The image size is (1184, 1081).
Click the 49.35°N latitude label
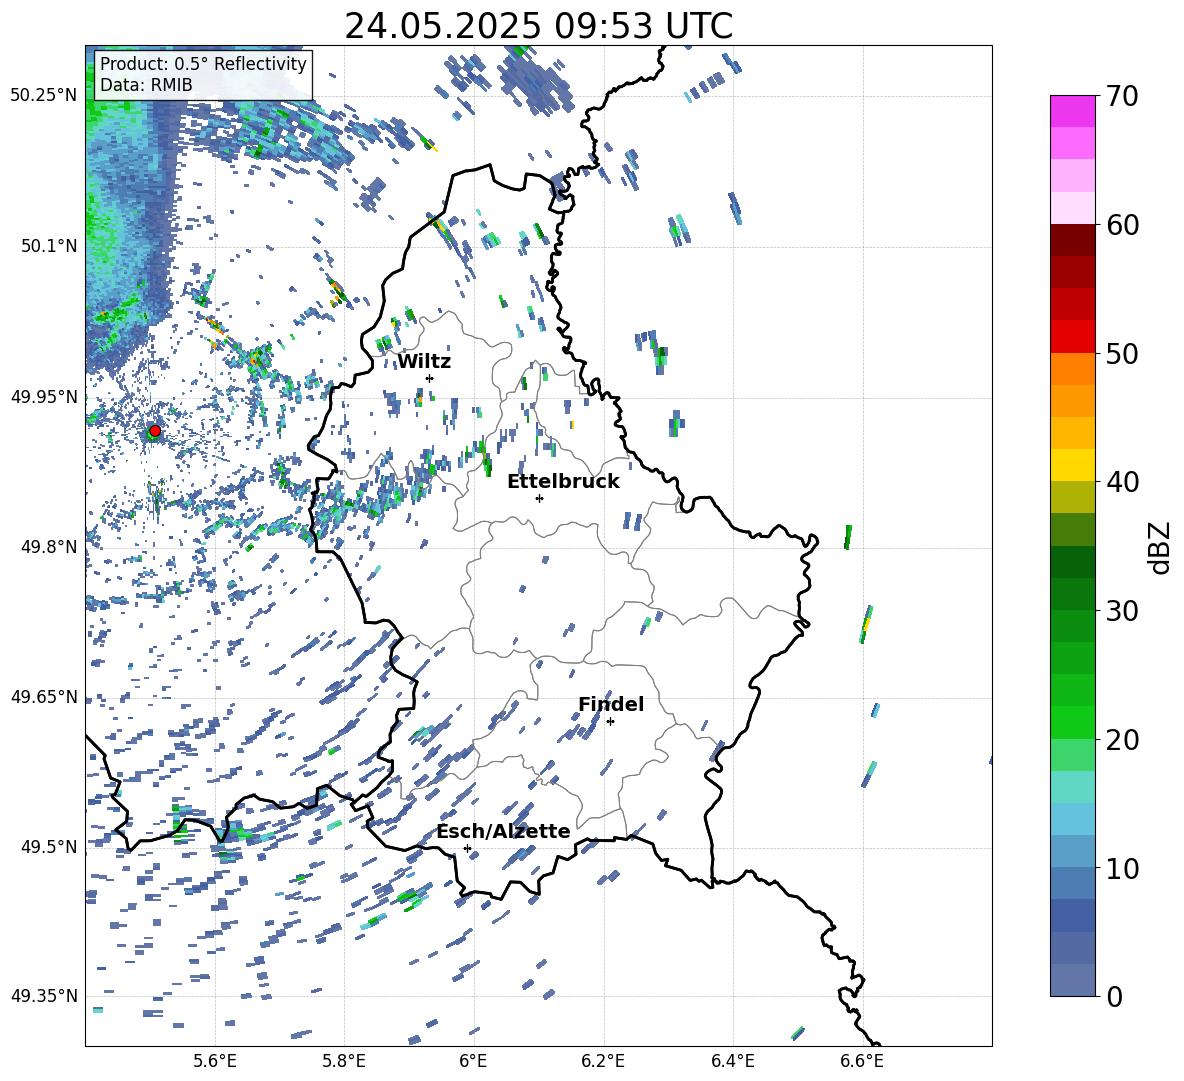[44, 996]
